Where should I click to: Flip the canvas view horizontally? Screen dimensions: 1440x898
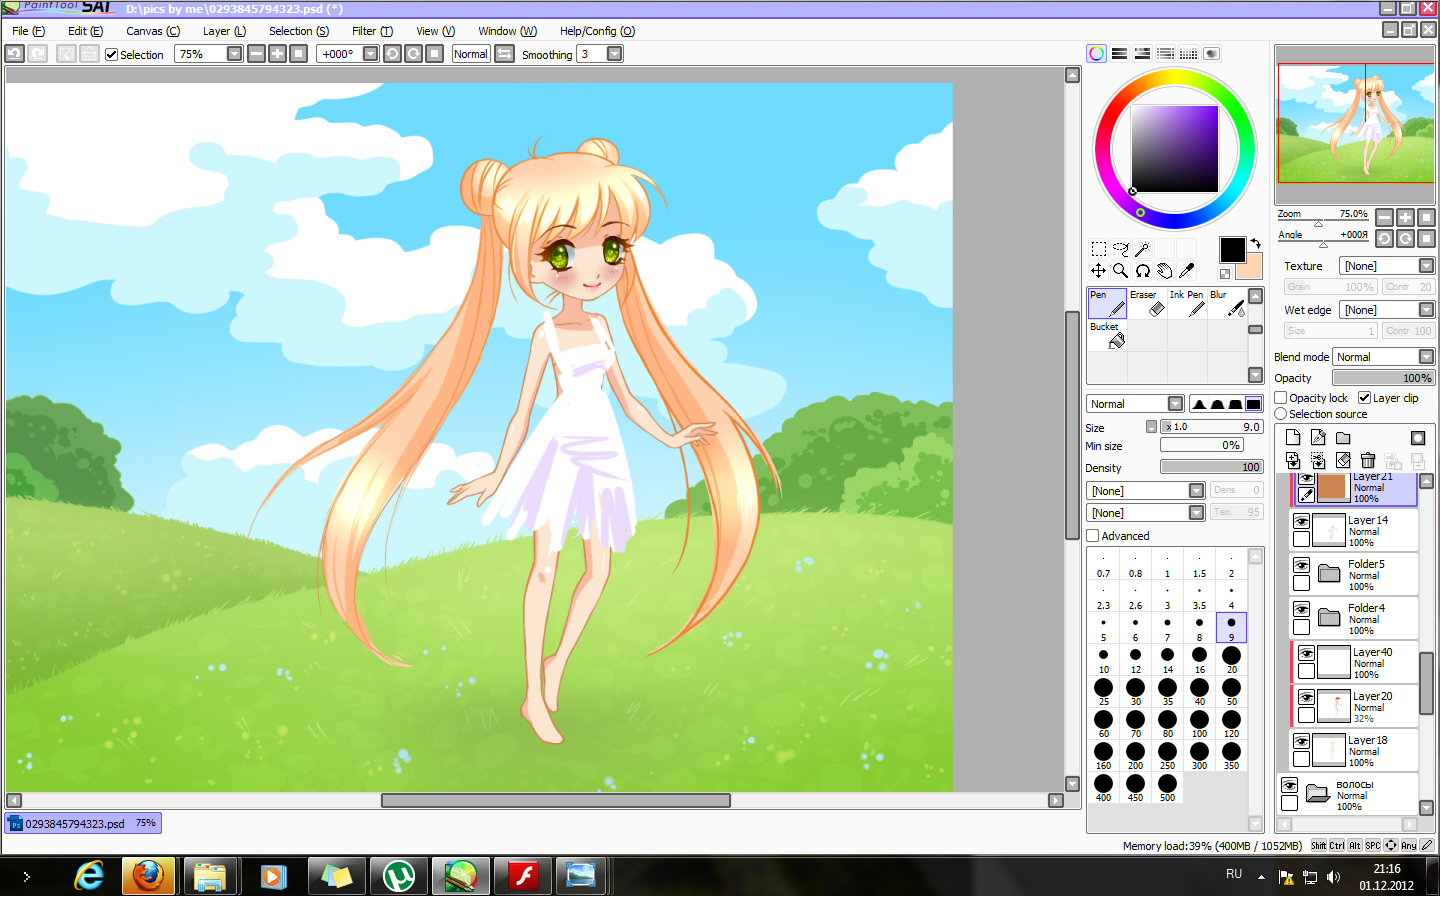pos(505,54)
